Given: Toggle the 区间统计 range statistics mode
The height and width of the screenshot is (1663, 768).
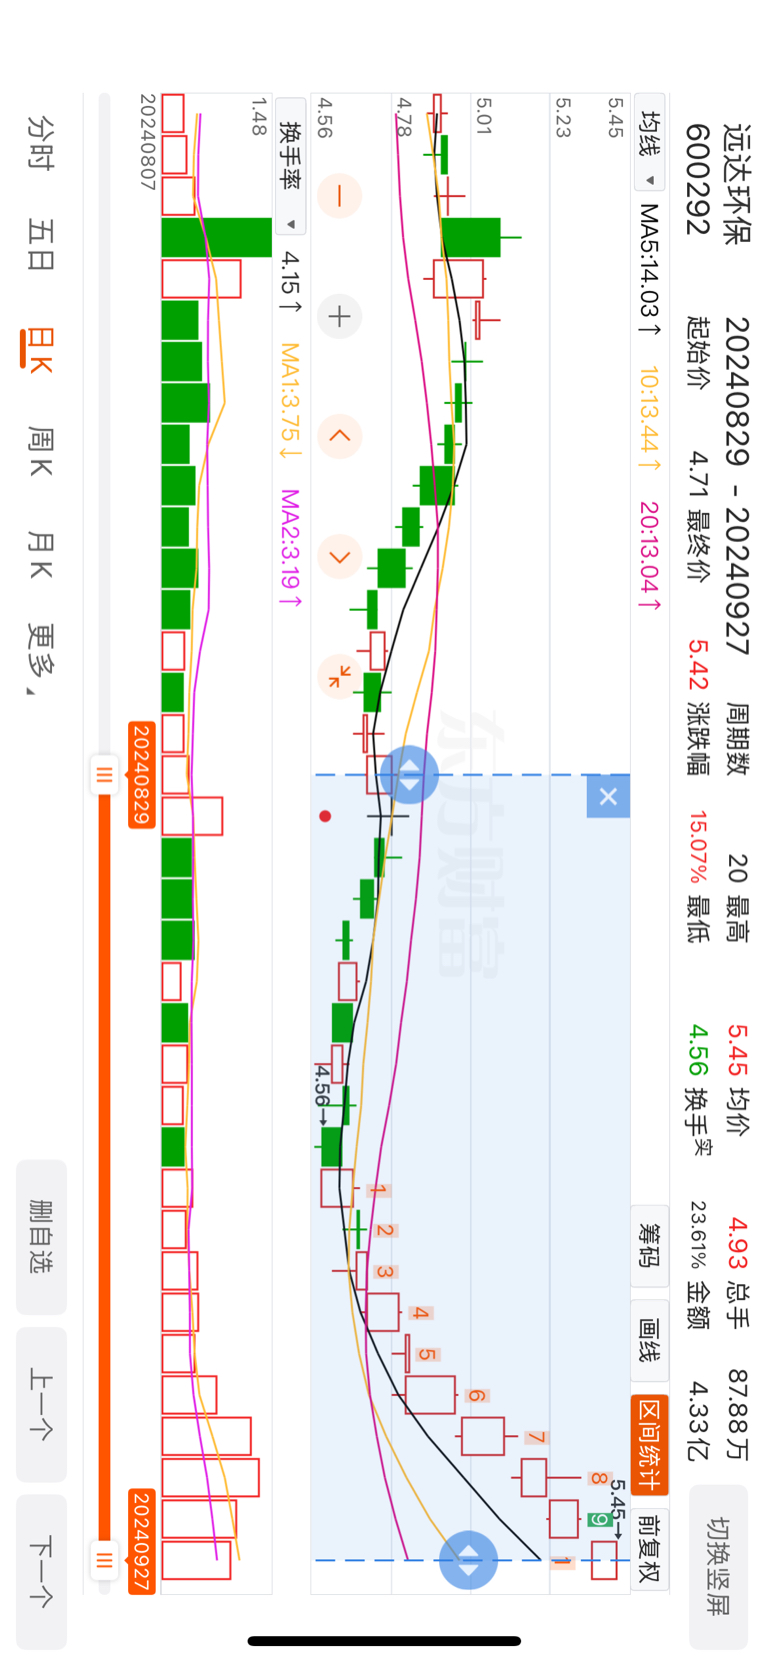Looking at the screenshot, I should point(650,1444).
